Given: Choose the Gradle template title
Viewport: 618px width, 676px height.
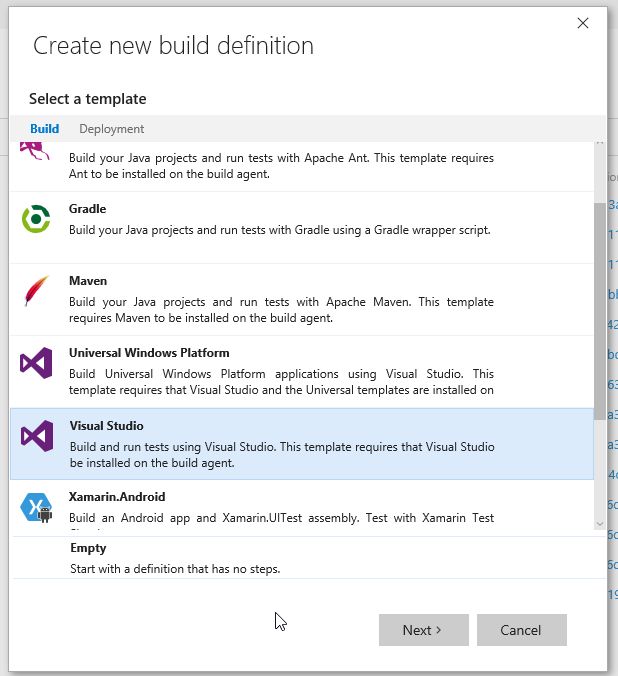Looking at the screenshot, I should [x=88, y=209].
